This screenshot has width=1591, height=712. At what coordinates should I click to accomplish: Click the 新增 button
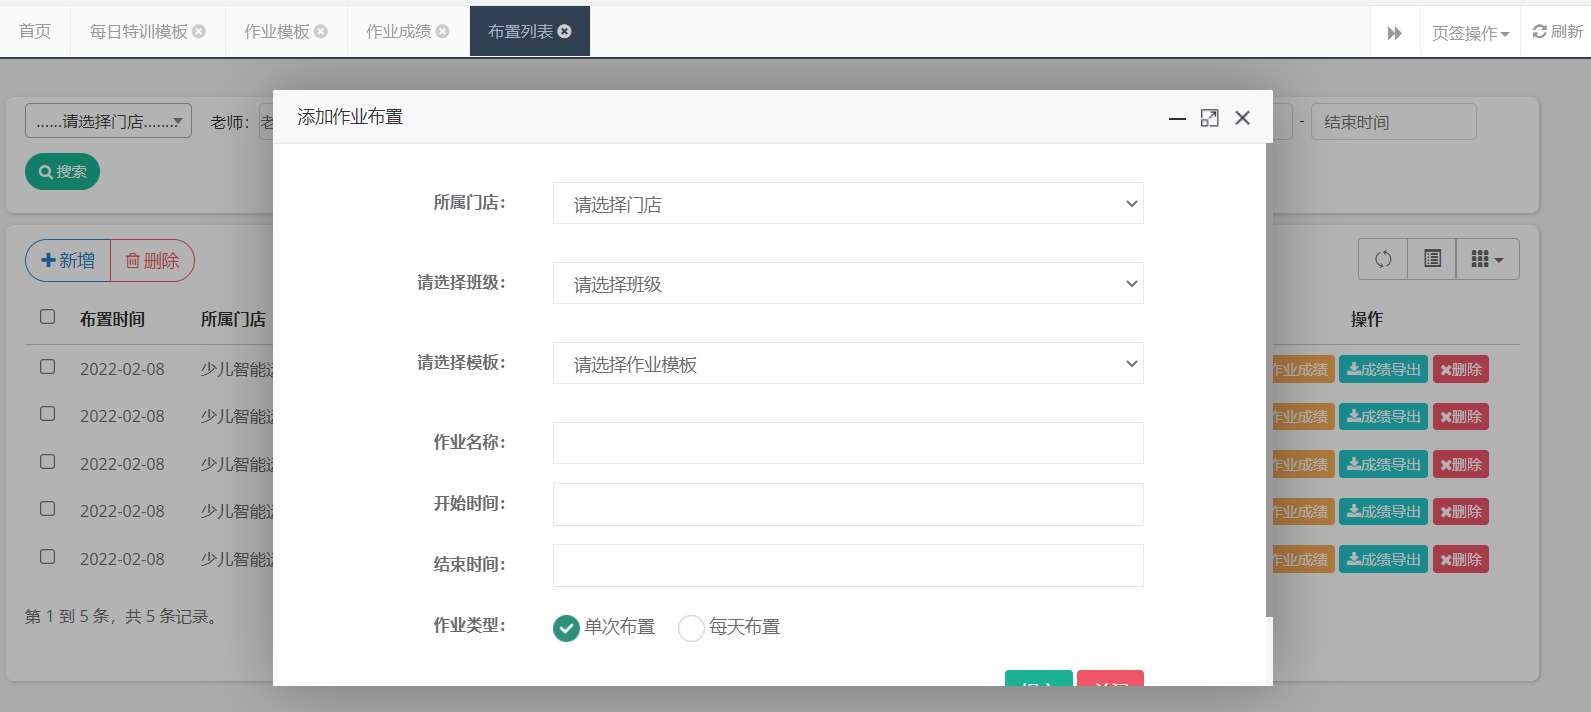[68, 261]
